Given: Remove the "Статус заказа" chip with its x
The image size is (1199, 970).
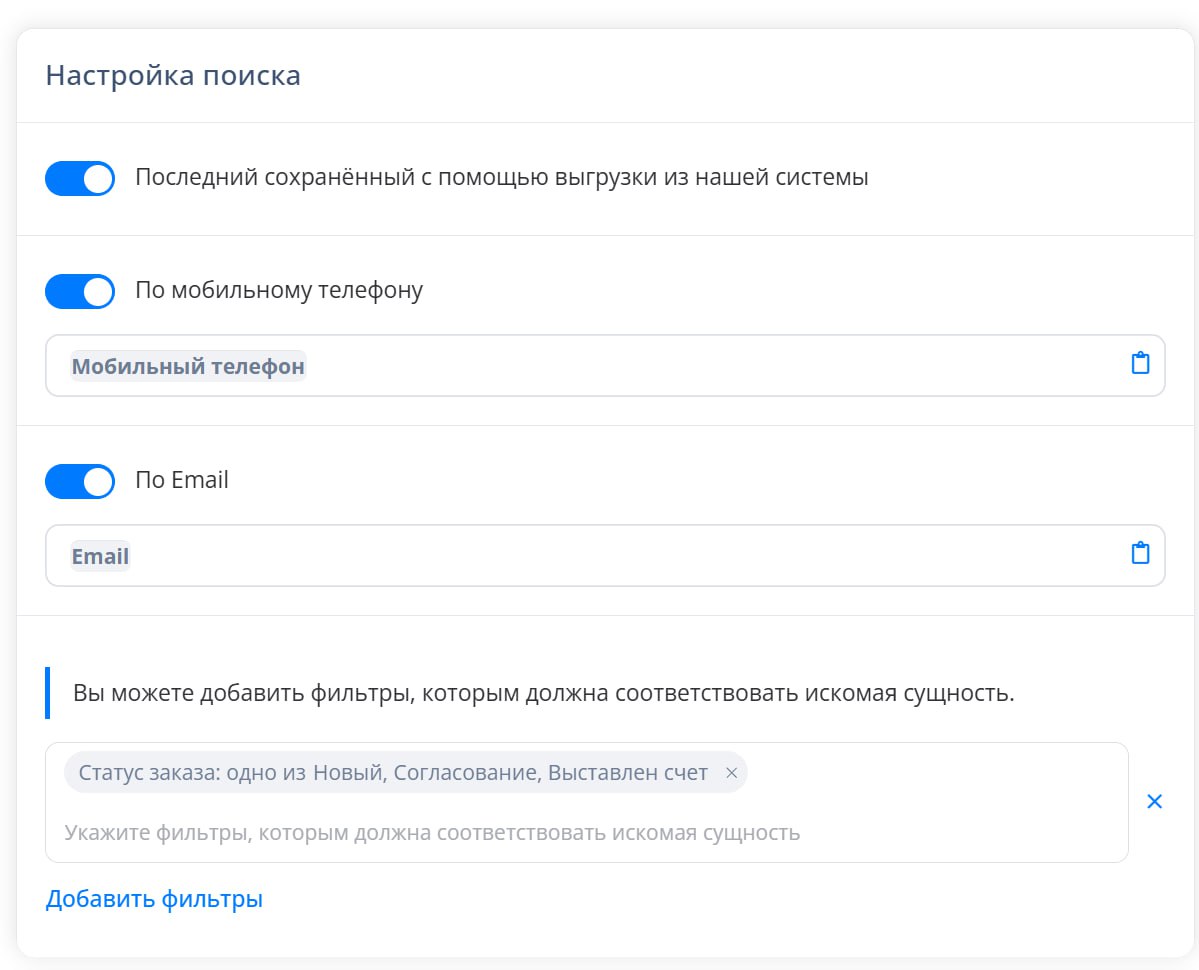Looking at the screenshot, I should [x=731, y=773].
